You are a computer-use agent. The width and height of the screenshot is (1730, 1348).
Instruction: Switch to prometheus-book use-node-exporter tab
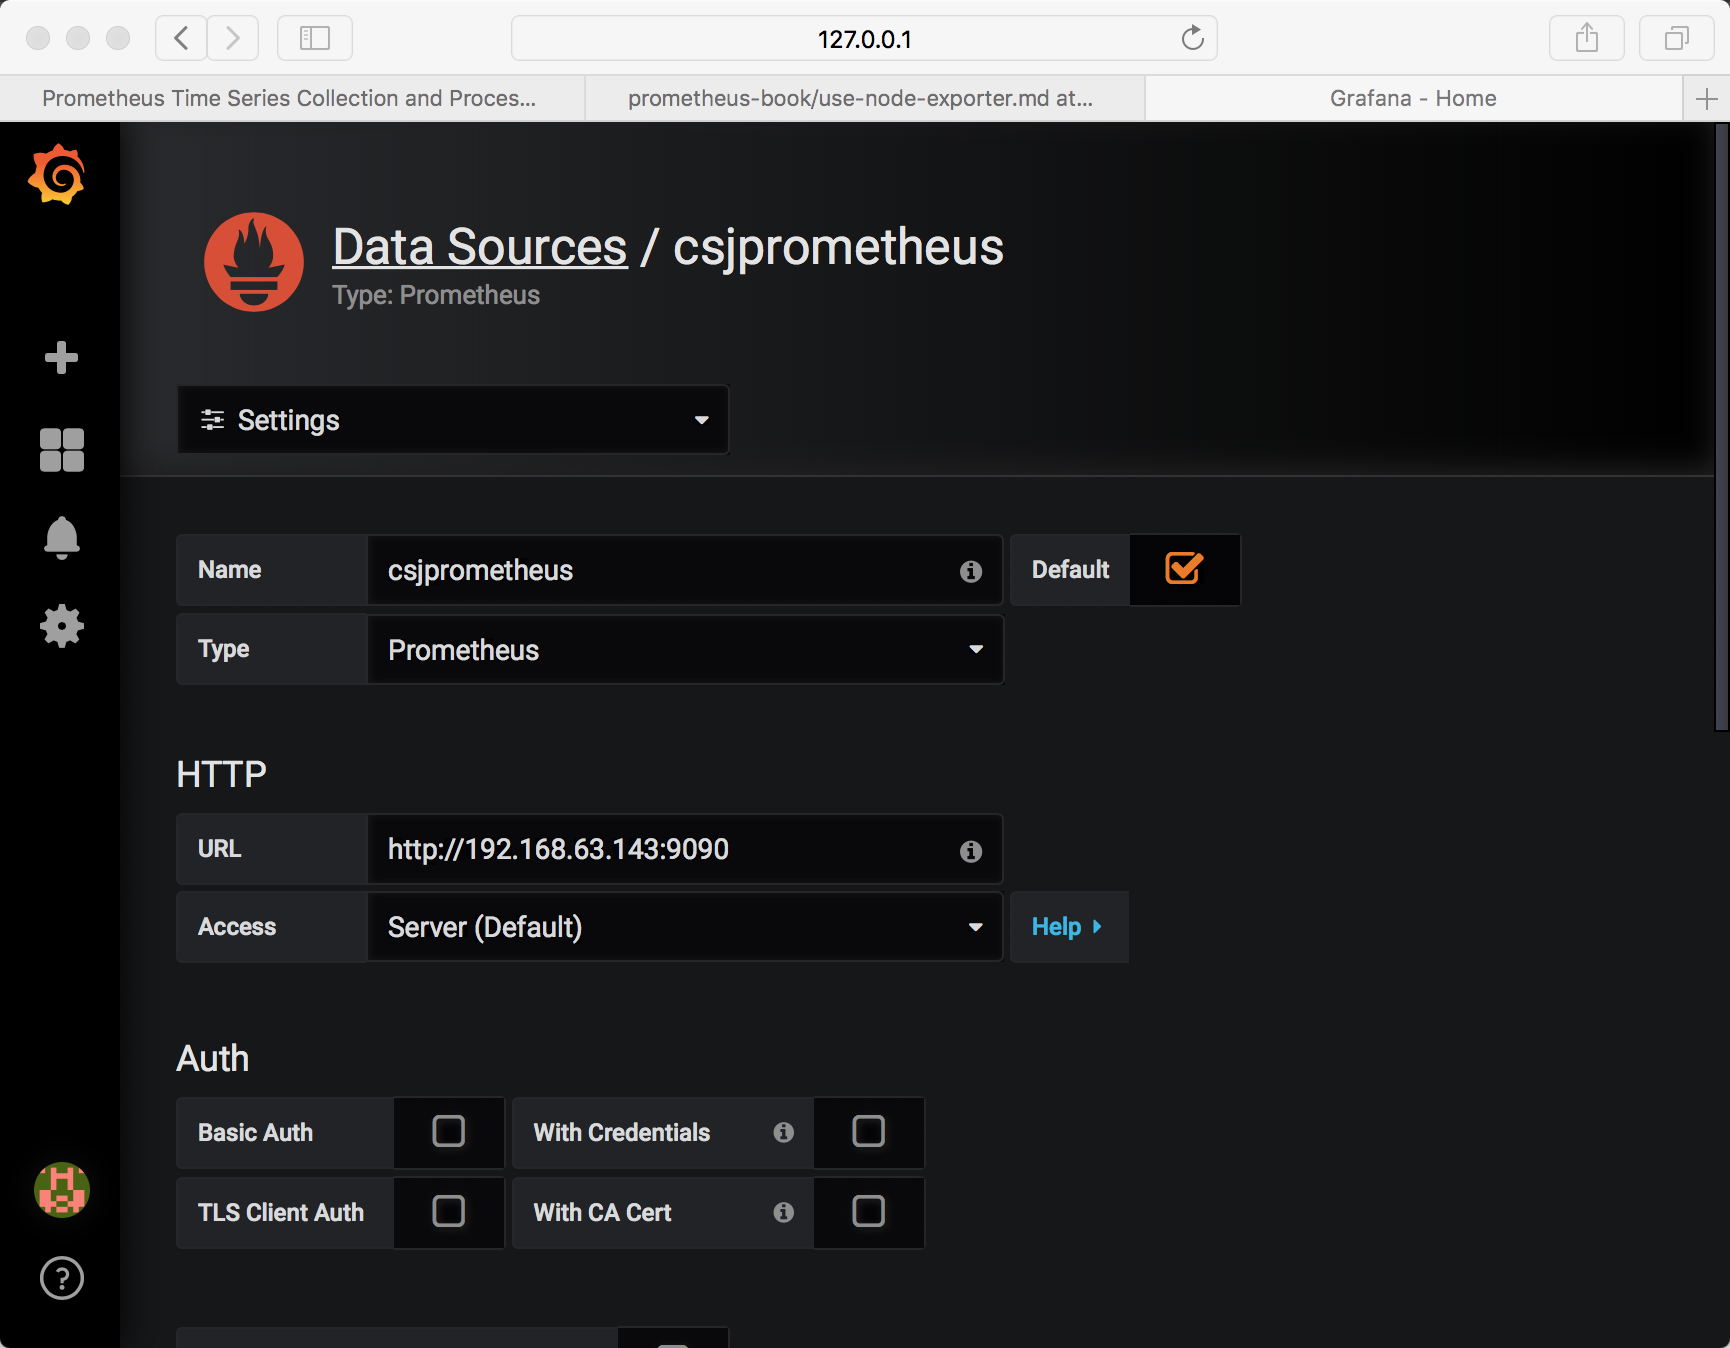point(865,98)
